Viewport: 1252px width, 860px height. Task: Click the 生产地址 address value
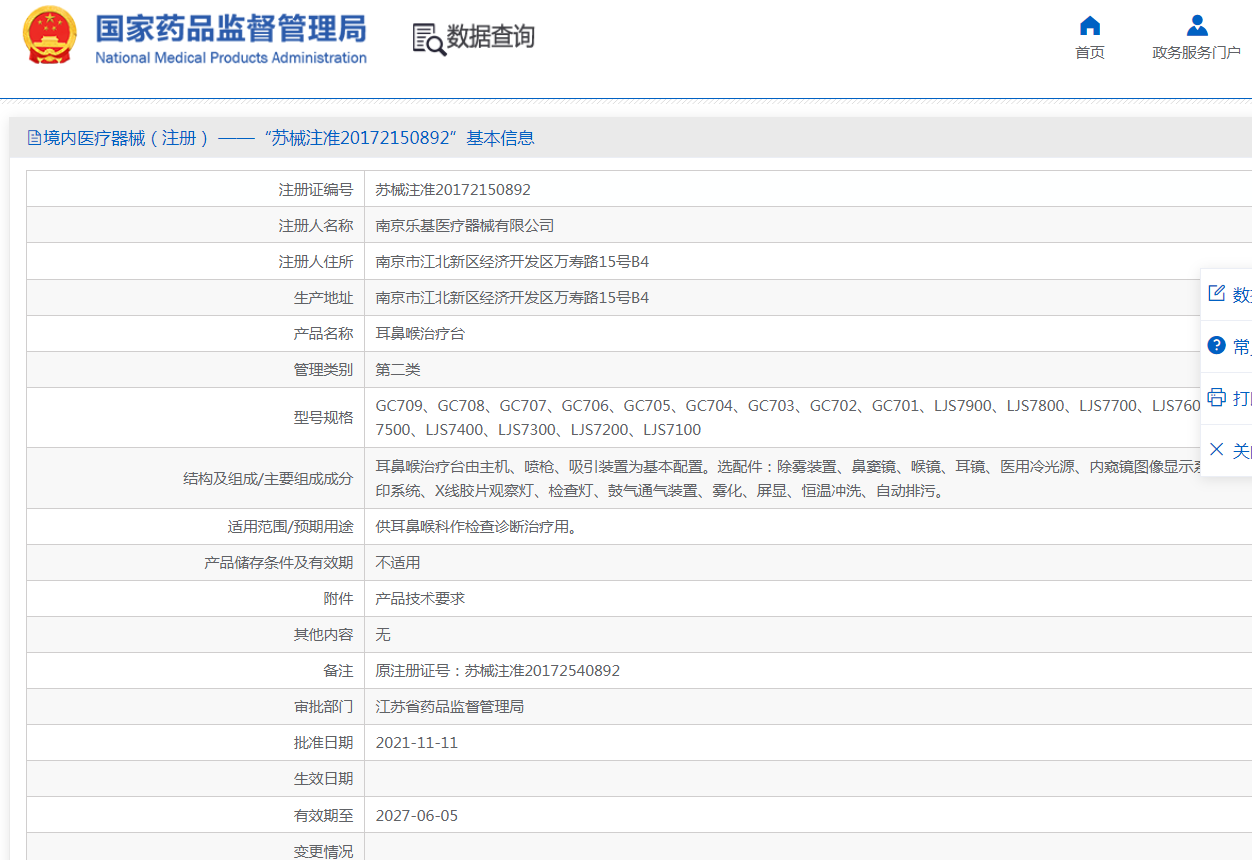click(x=512, y=297)
